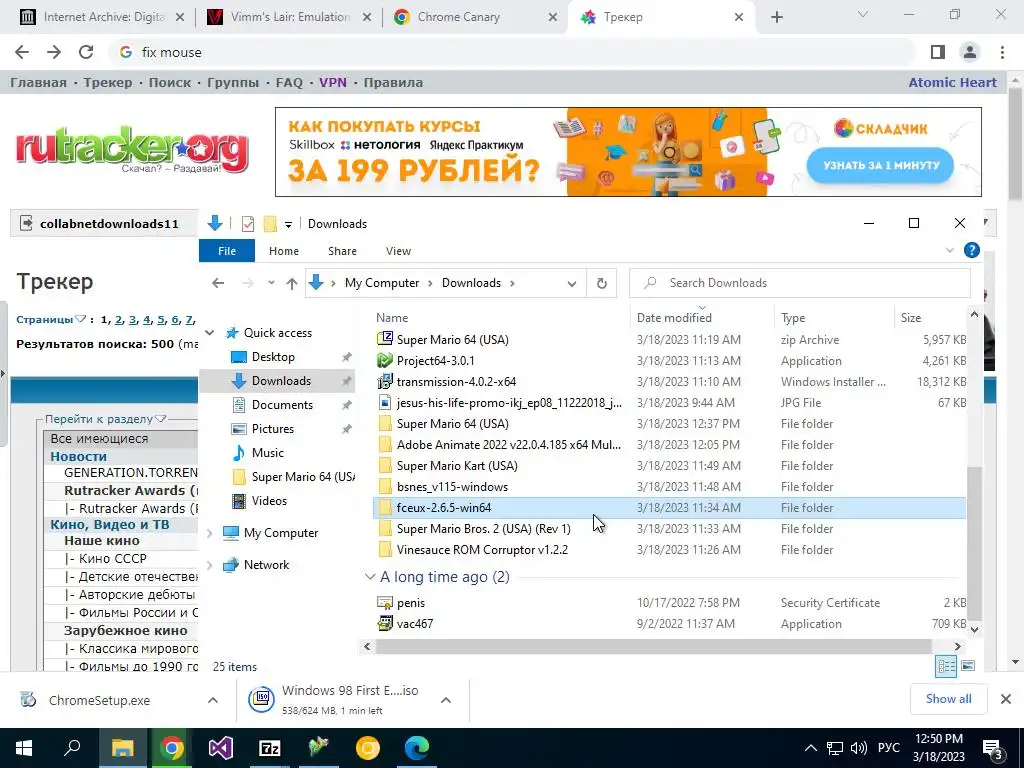Image resolution: width=1024 pixels, height=768 pixels.
Task: Reload the page in Chrome
Action: [x=86, y=52]
